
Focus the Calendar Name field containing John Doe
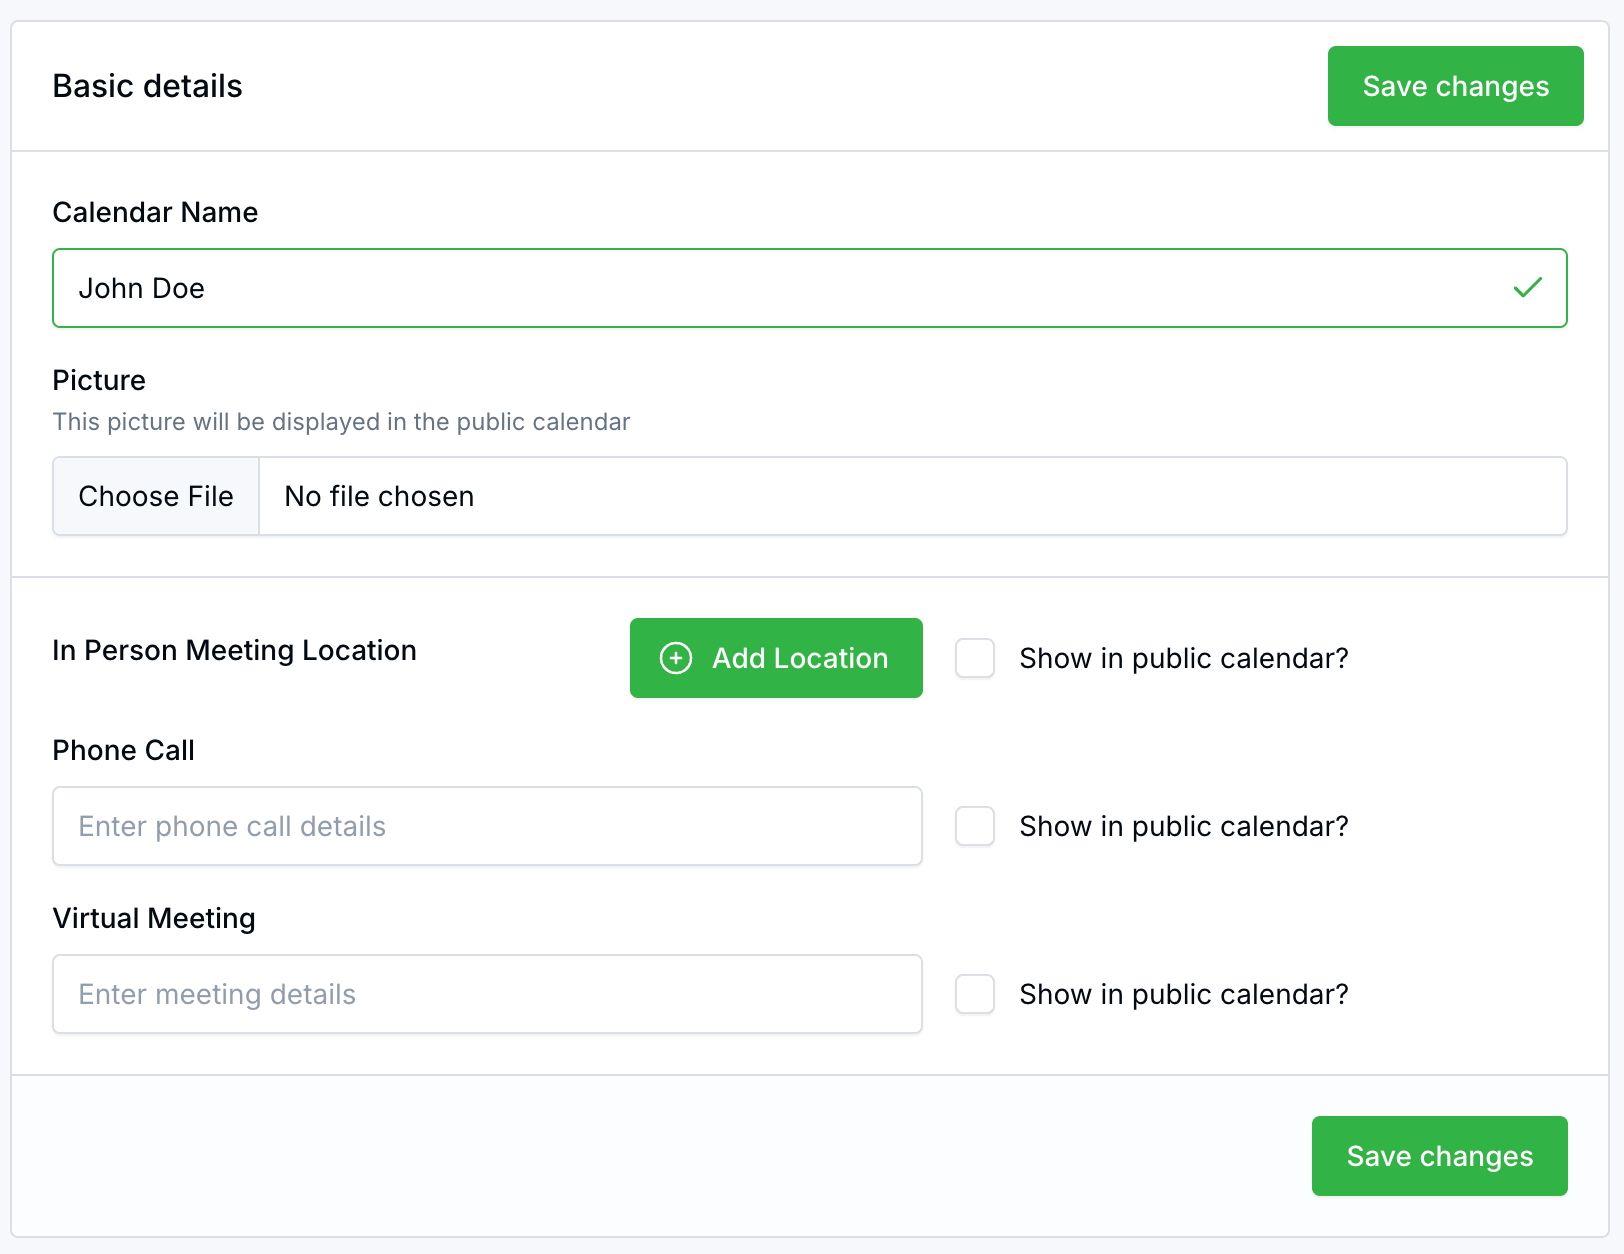(x=809, y=288)
